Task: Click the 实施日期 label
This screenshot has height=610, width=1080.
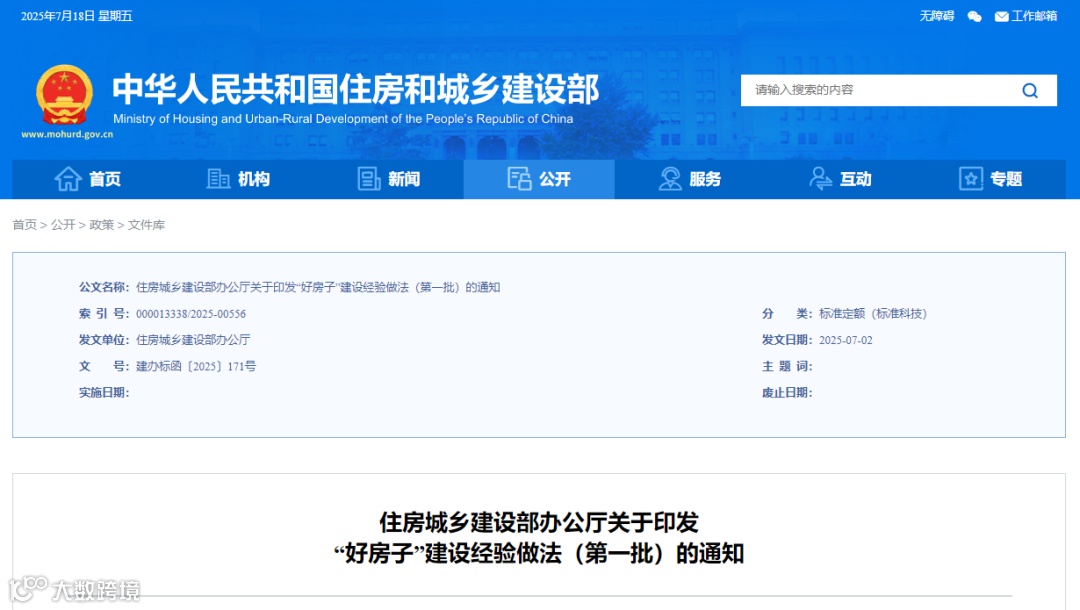Action: (104, 392)
